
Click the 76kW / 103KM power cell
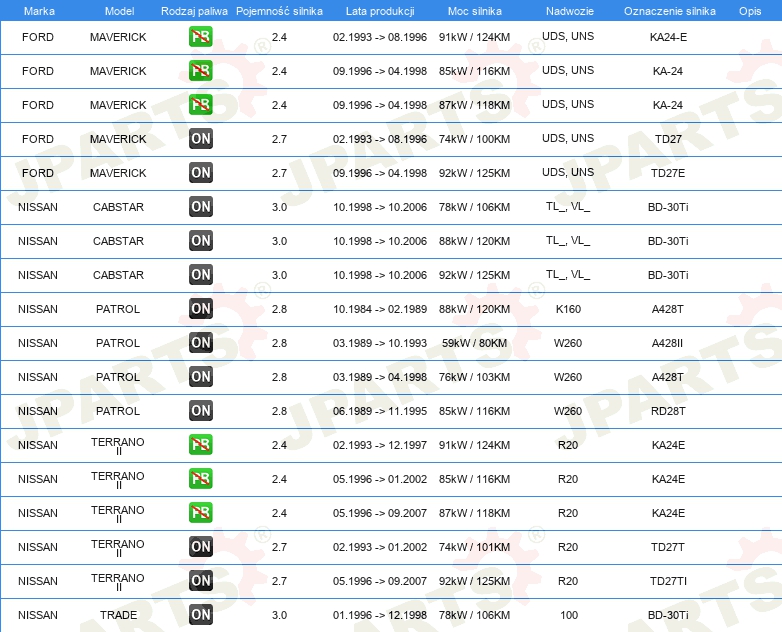tap(474, 377)
